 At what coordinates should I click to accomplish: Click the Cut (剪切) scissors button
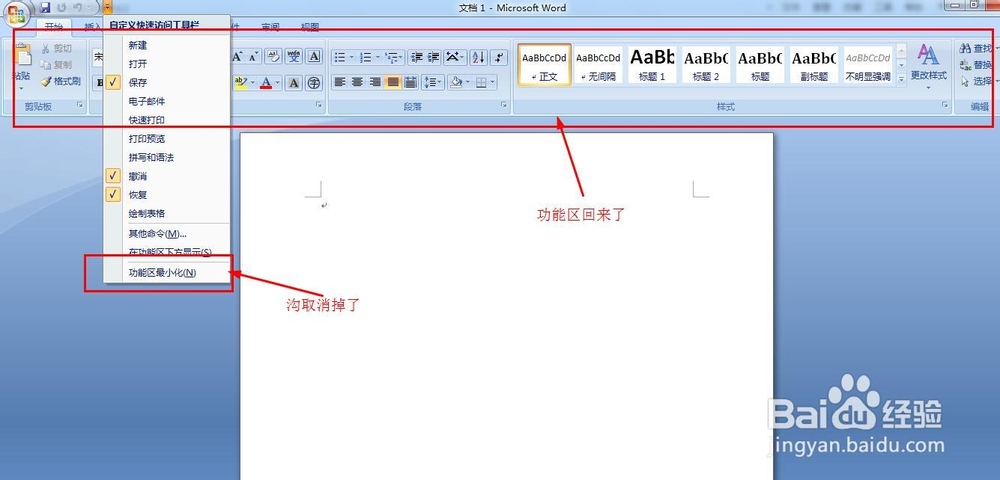click(57, 48)
